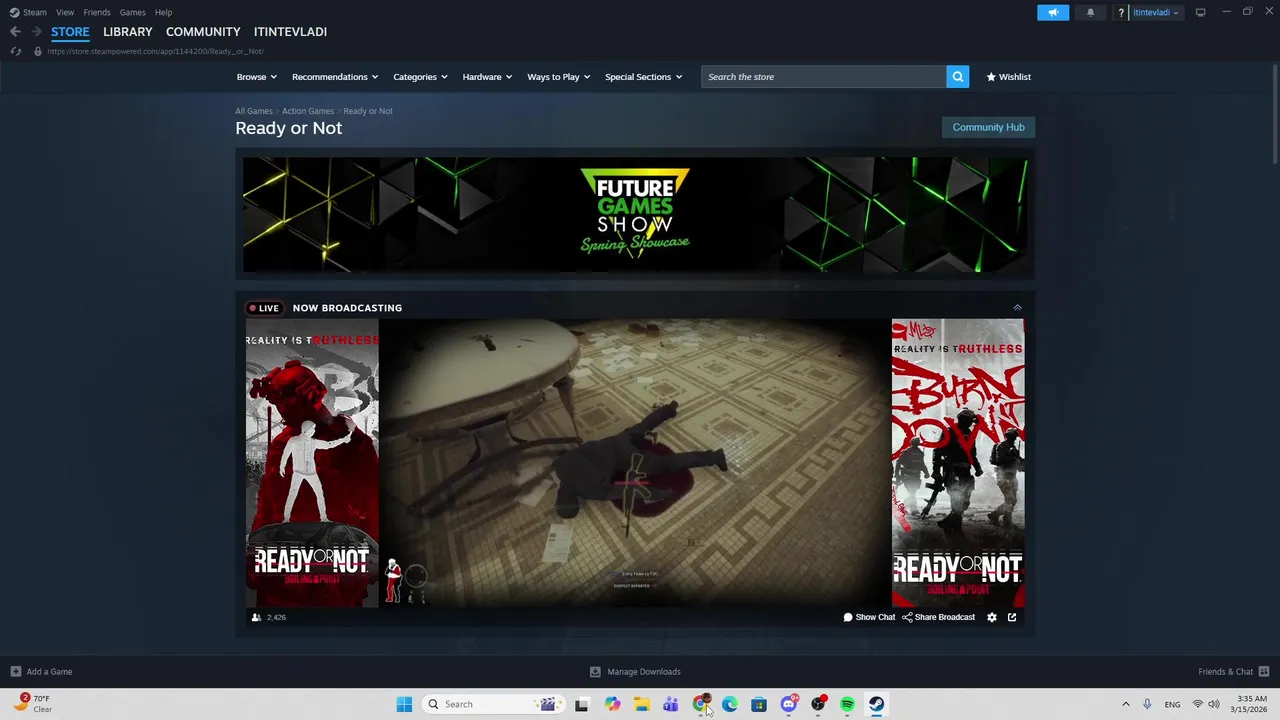Show hidden system tray icons
1280x720 pixels.
point(1125,704)
